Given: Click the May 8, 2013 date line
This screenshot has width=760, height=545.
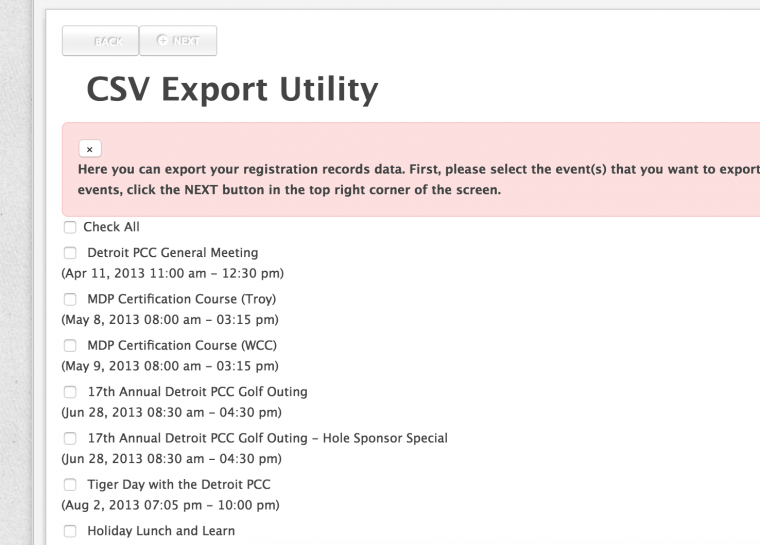Looking at the screenshot, I should coord(170,320).
